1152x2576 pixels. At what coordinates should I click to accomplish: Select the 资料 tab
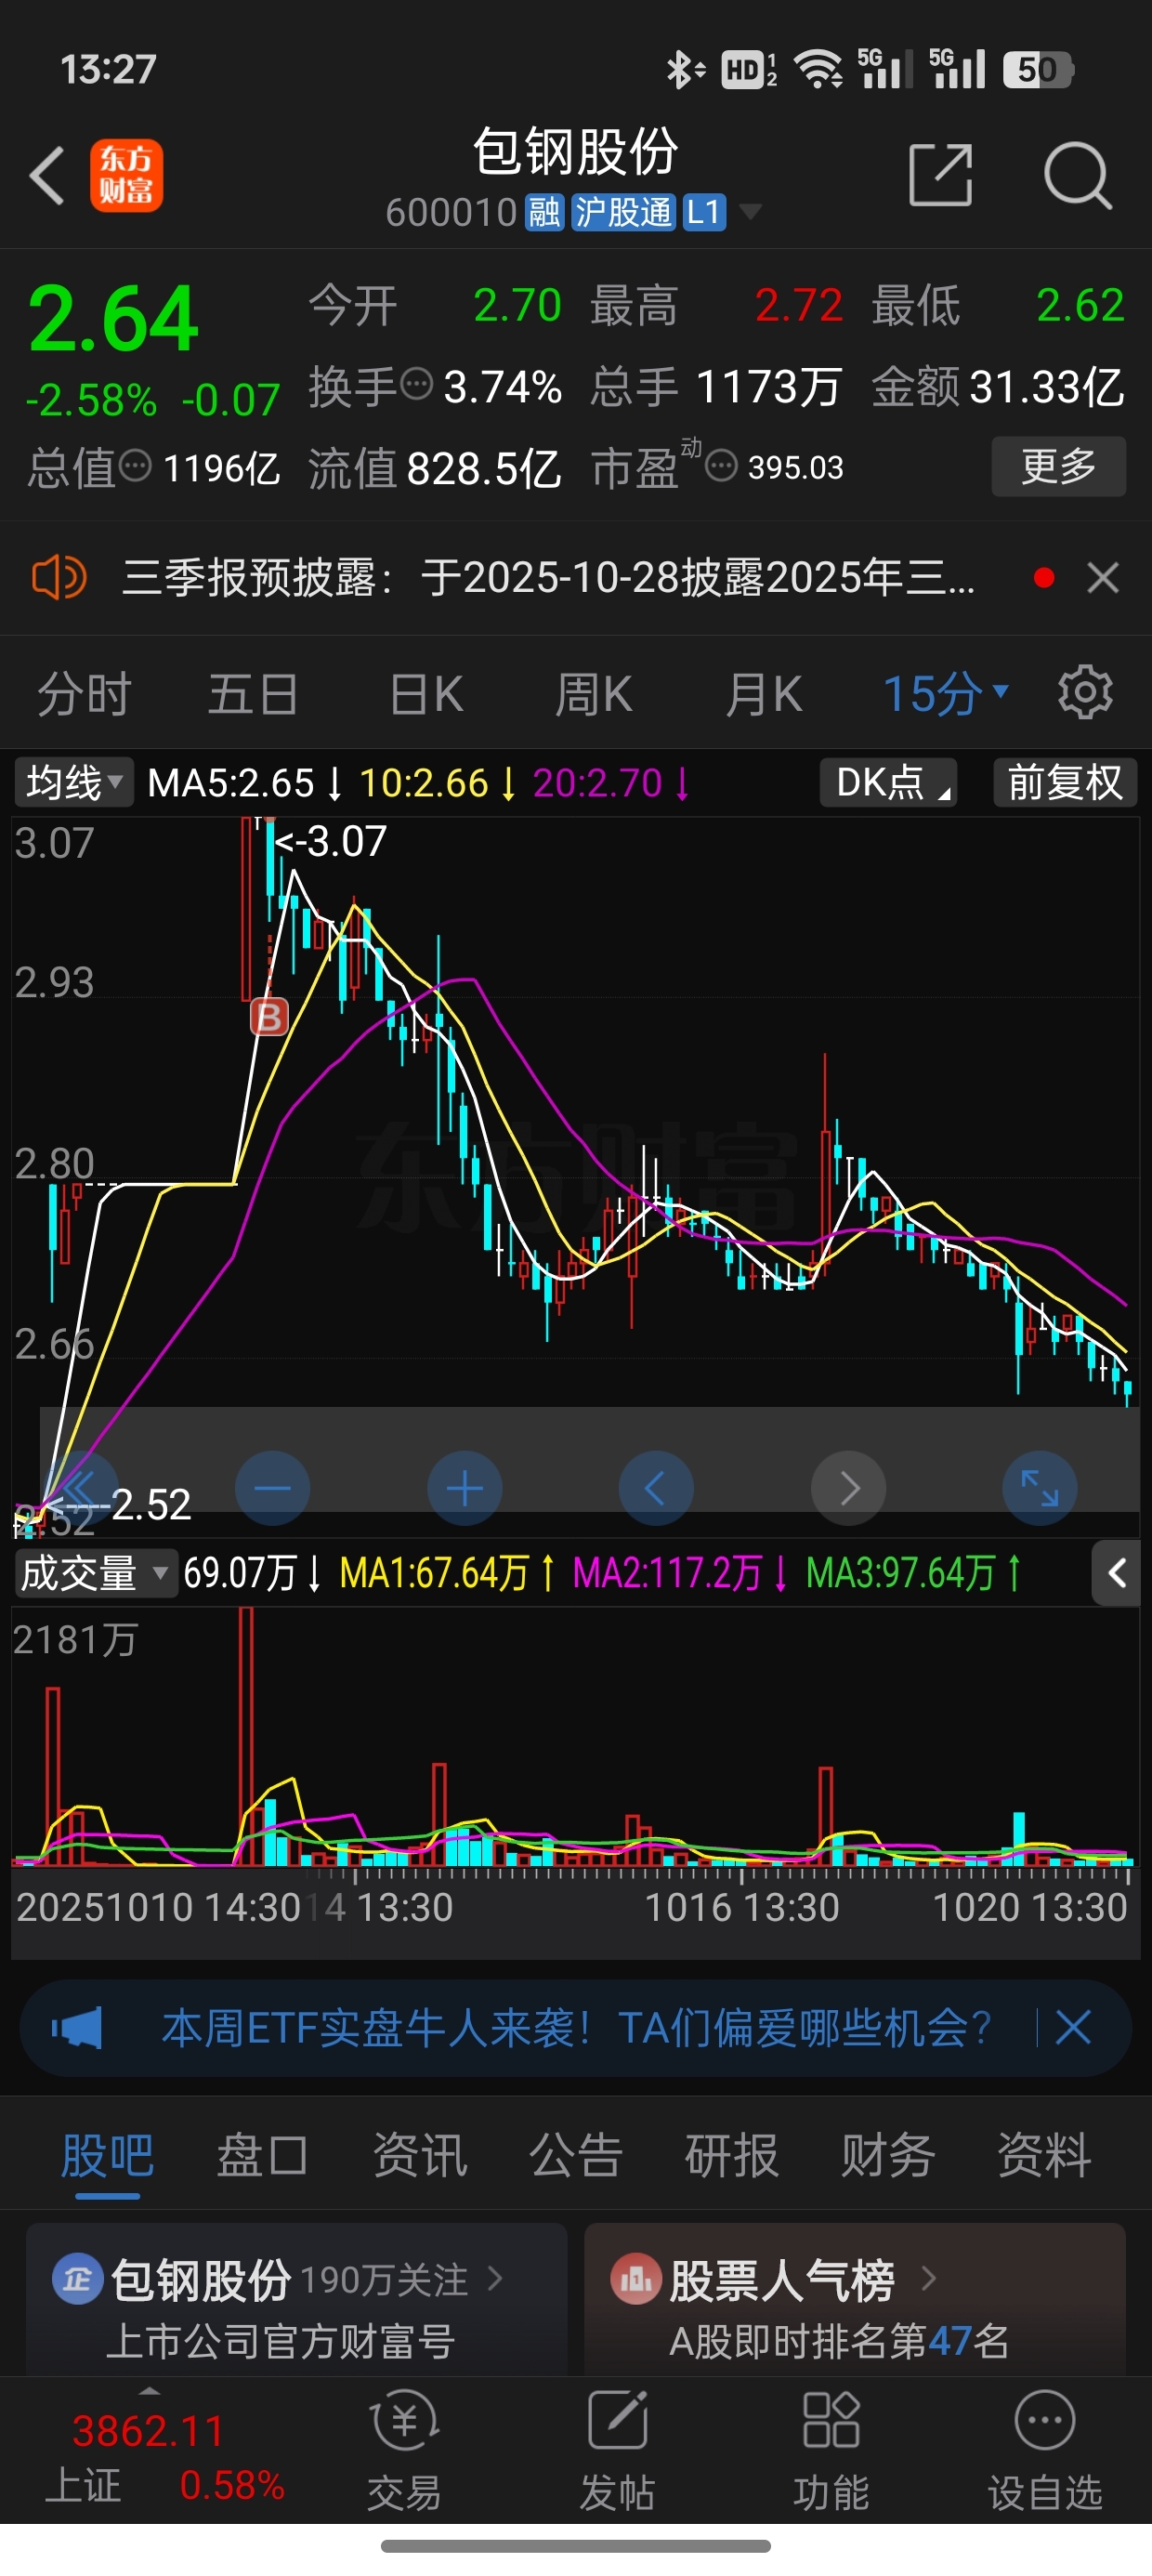tap(1044, 2155)
